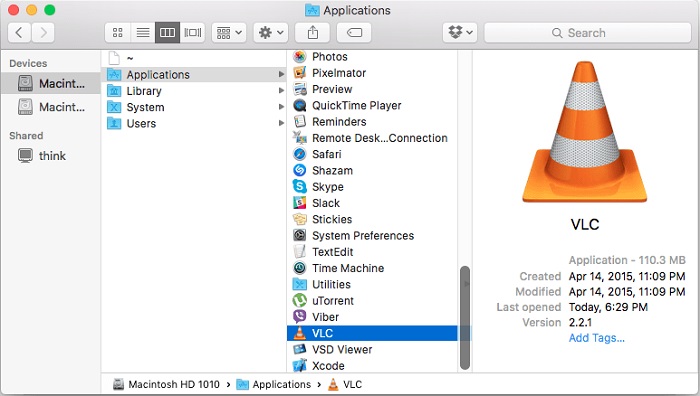The height and width of the screenshot is (396, 700).
Task: Click the Version 2.2.1 value
Action: pyautogui.click(x=580, y=322)
